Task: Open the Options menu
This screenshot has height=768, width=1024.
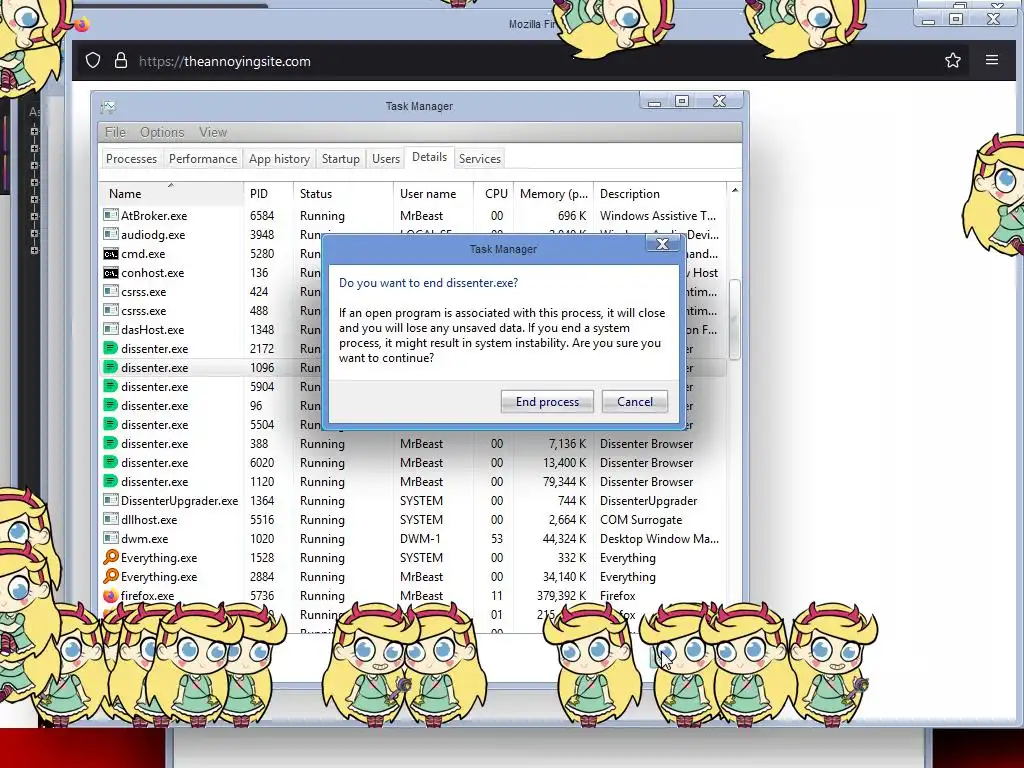Action: [x=162, y=132]
